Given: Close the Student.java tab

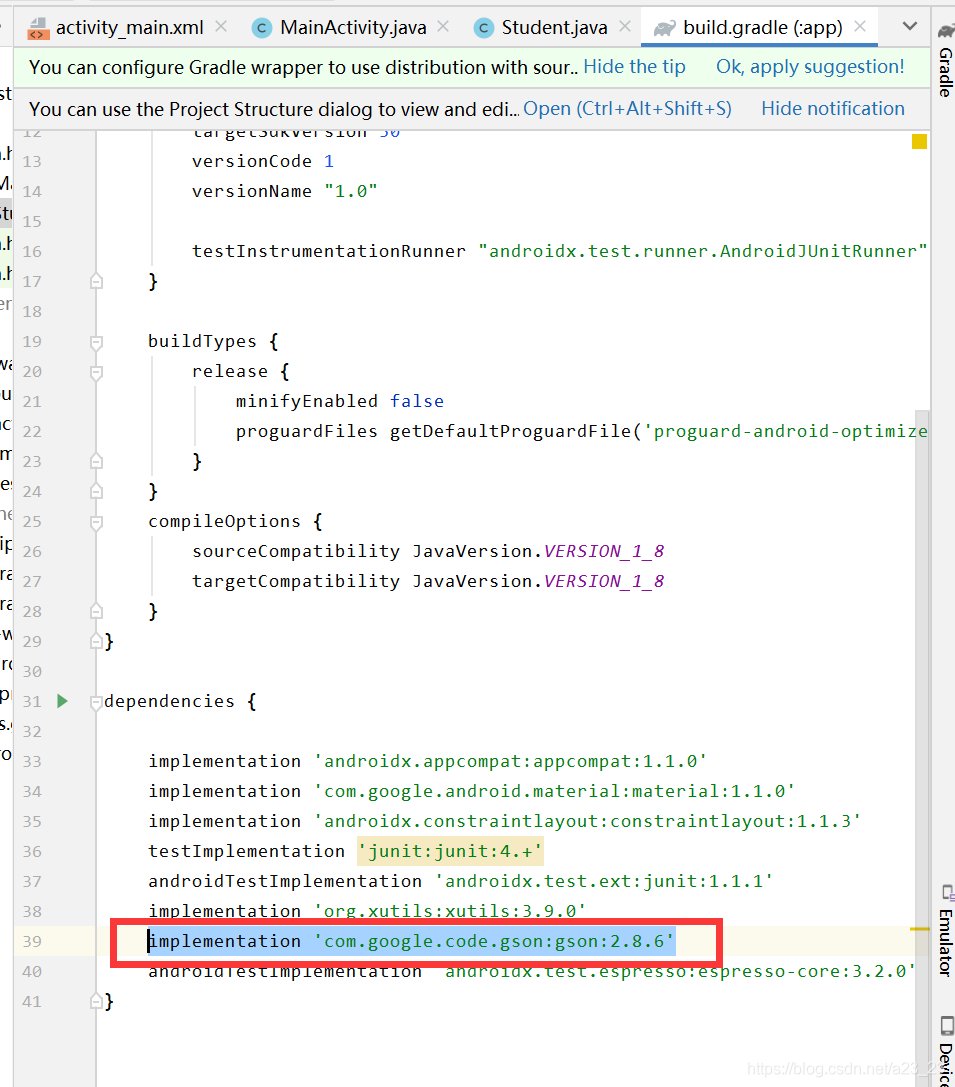Looking at the screenshot, I should coord(625,26).
